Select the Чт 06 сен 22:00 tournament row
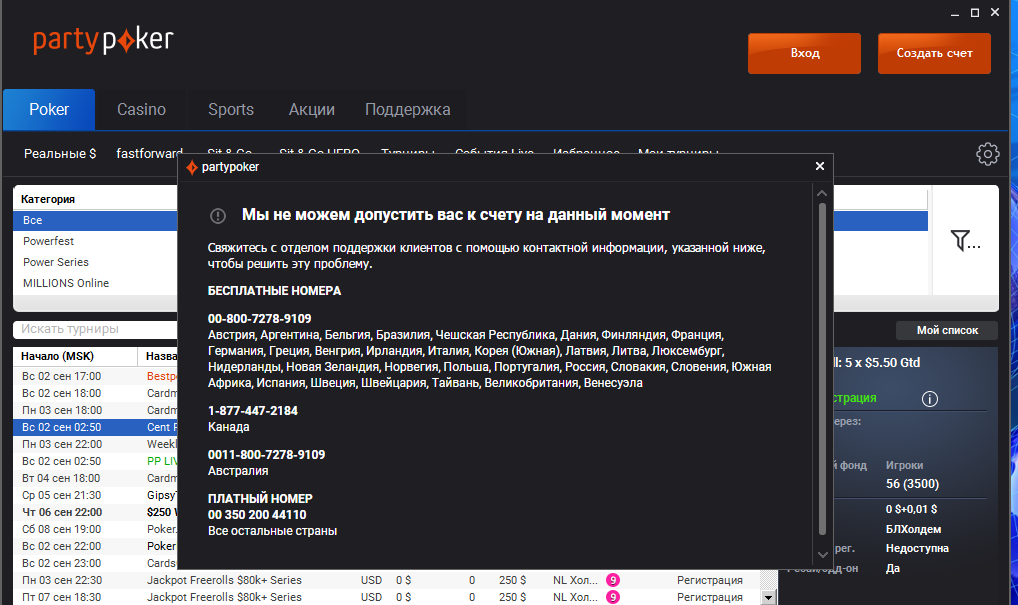This screenshot has height=605, width=1018. click(95, 512)
